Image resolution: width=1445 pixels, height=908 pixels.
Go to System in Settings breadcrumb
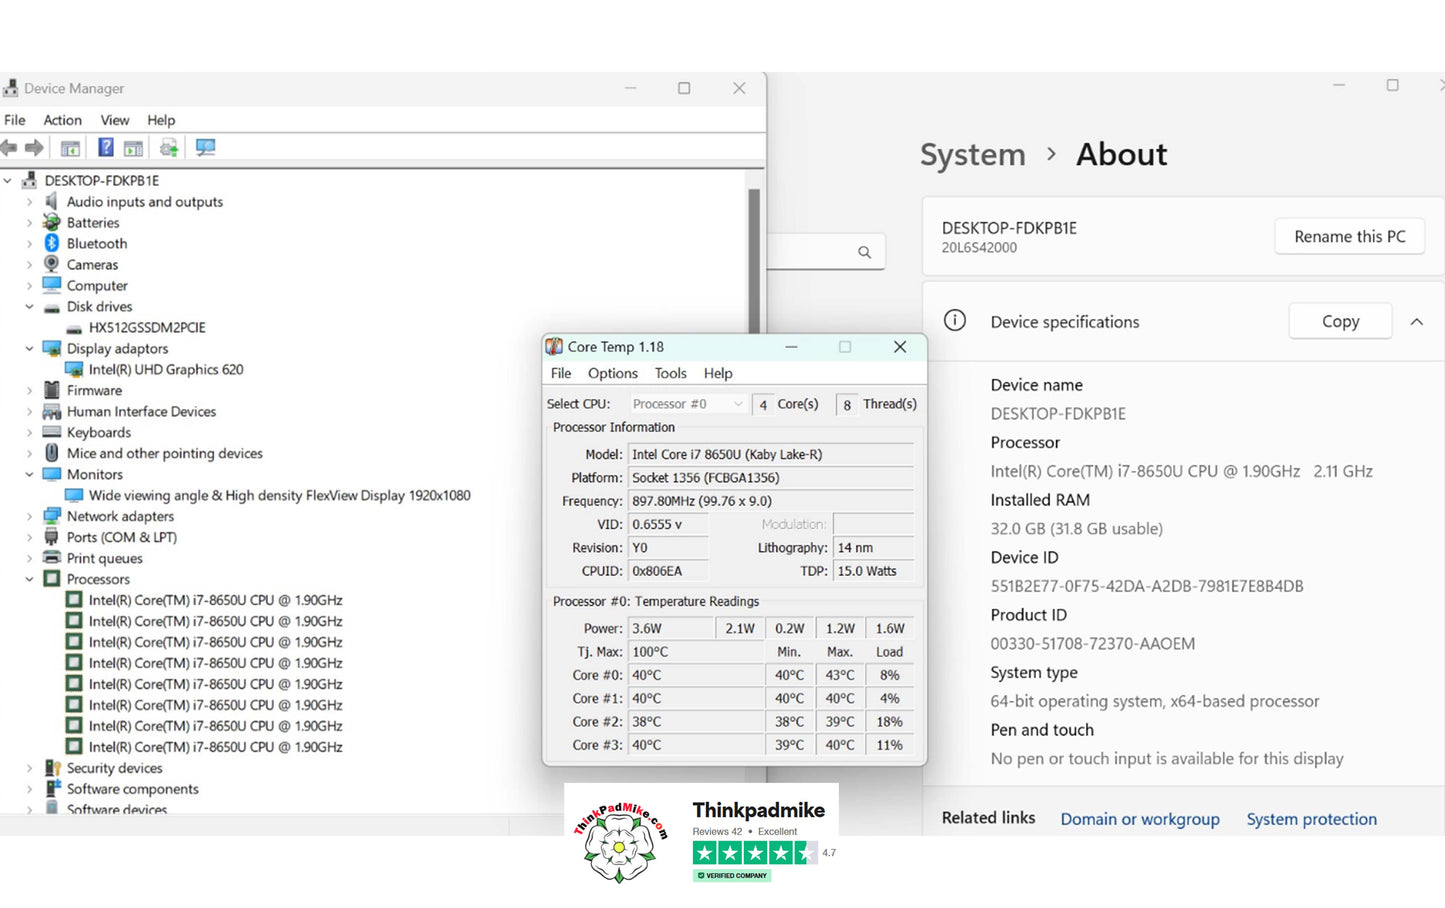[x=972, y=155]
